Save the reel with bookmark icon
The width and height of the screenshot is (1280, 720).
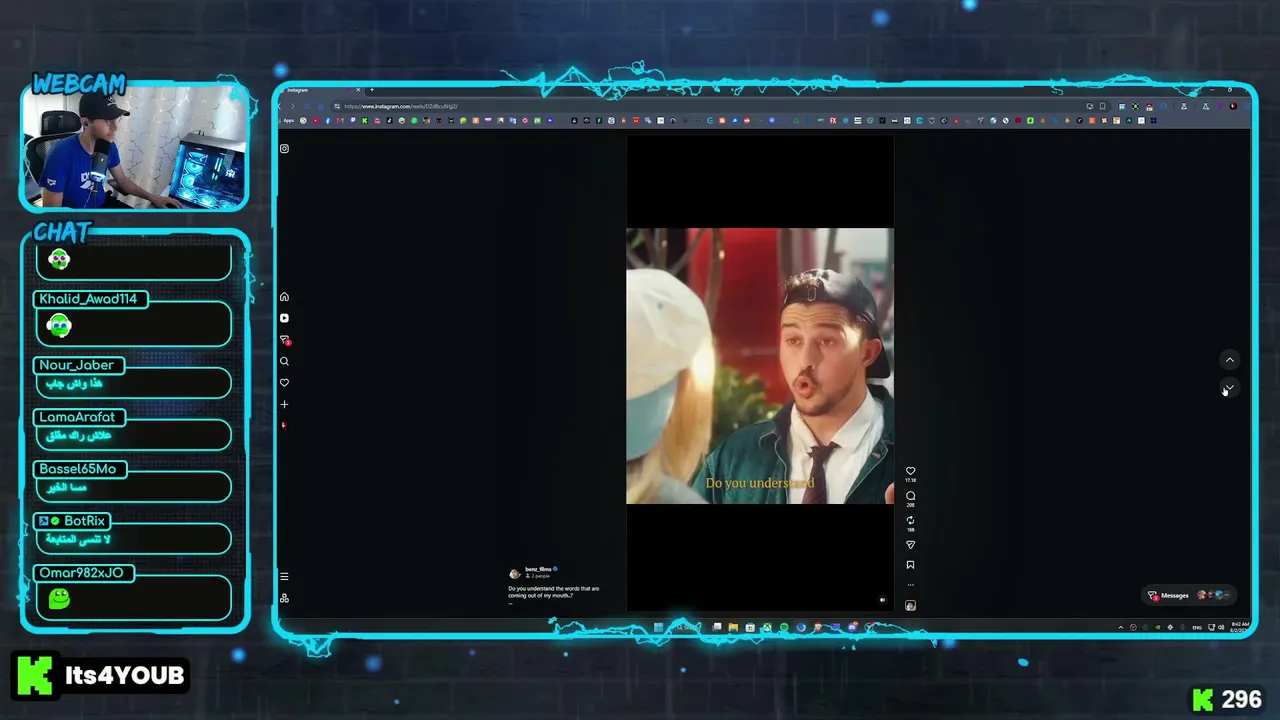click(x=910, y=565)
